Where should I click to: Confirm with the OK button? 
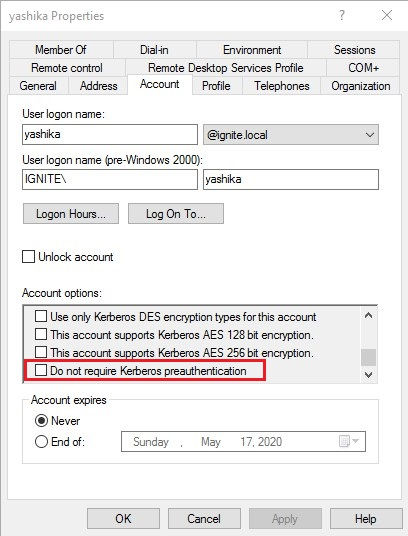click(123, 519)
